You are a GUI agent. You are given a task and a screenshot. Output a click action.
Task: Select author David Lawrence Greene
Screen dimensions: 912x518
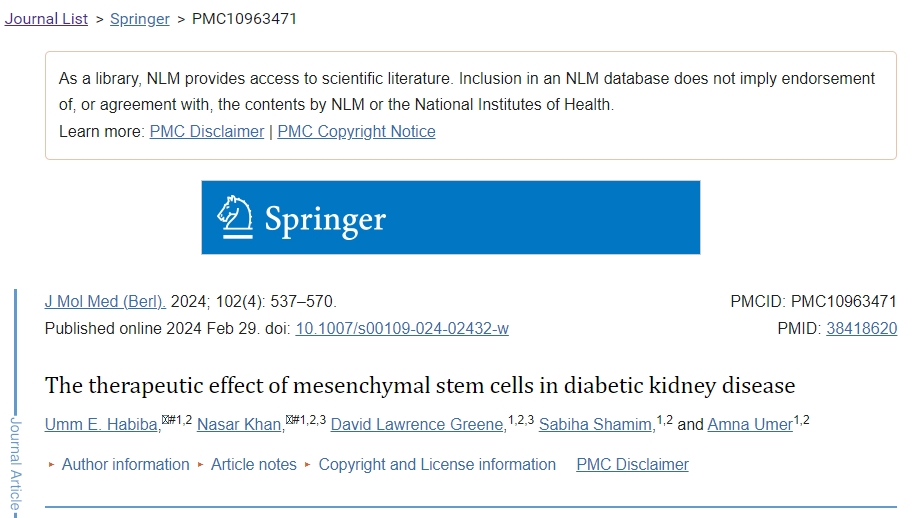(x=417, y=425)
